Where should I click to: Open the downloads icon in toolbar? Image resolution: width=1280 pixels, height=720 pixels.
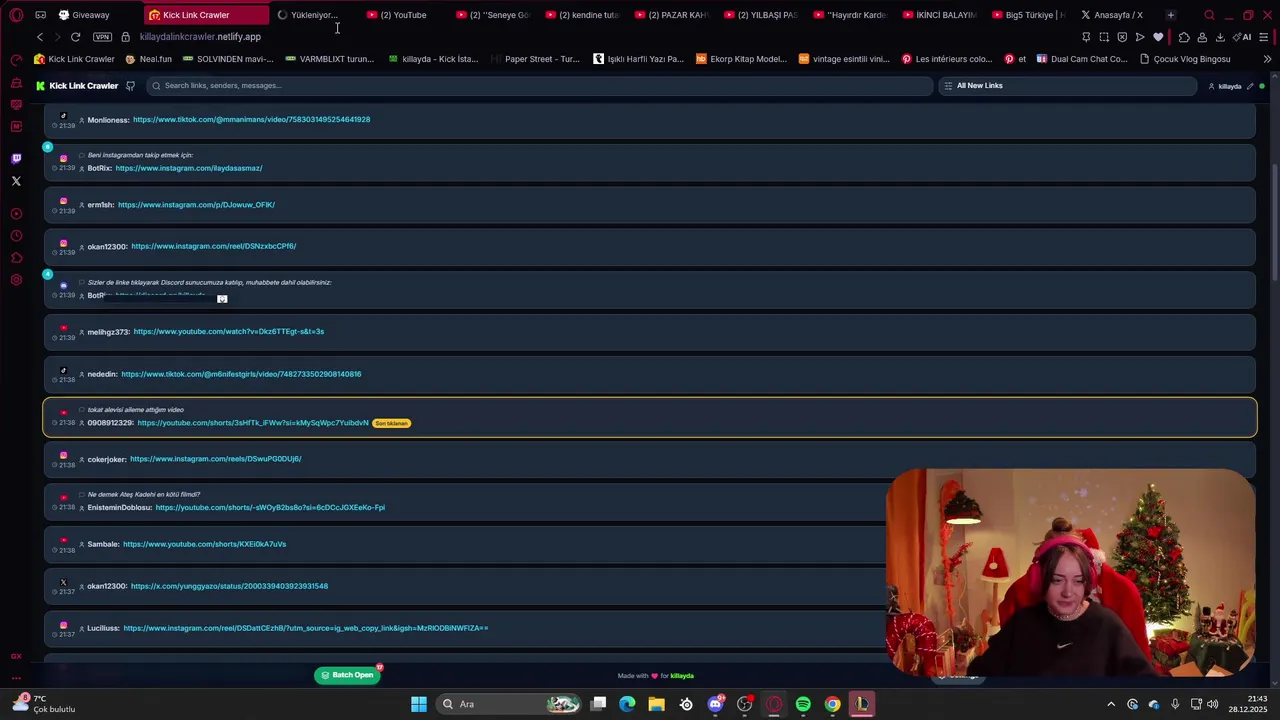(1220, 37)
